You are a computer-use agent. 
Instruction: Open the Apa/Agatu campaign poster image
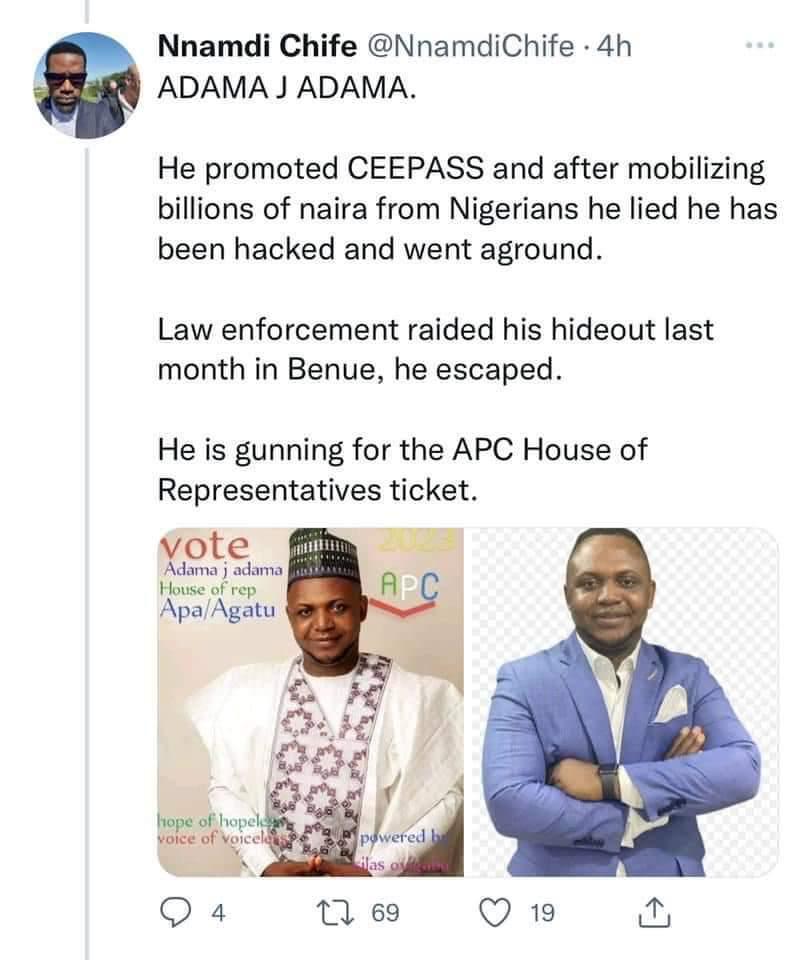pos(311,702)
